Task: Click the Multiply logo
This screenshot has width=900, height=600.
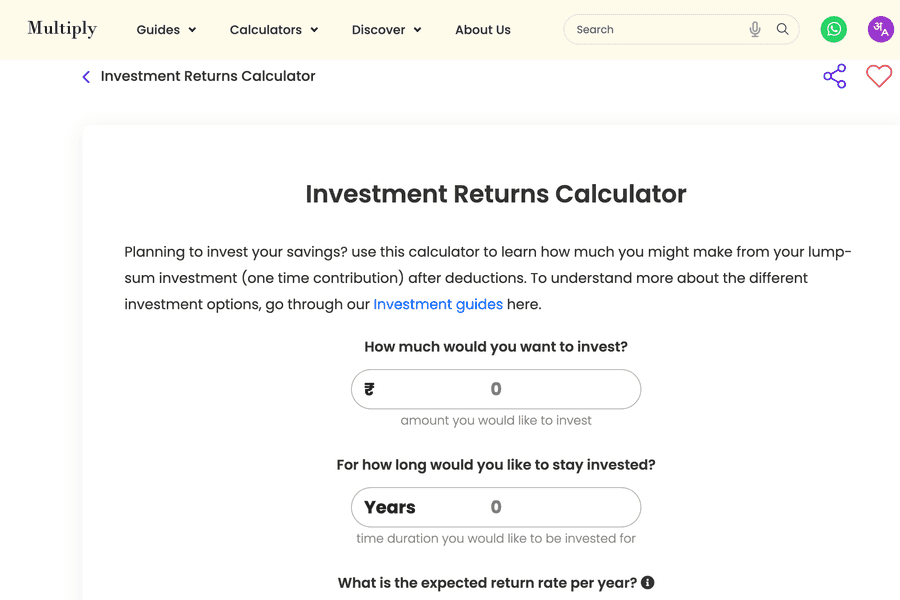Action: [62, 29]
